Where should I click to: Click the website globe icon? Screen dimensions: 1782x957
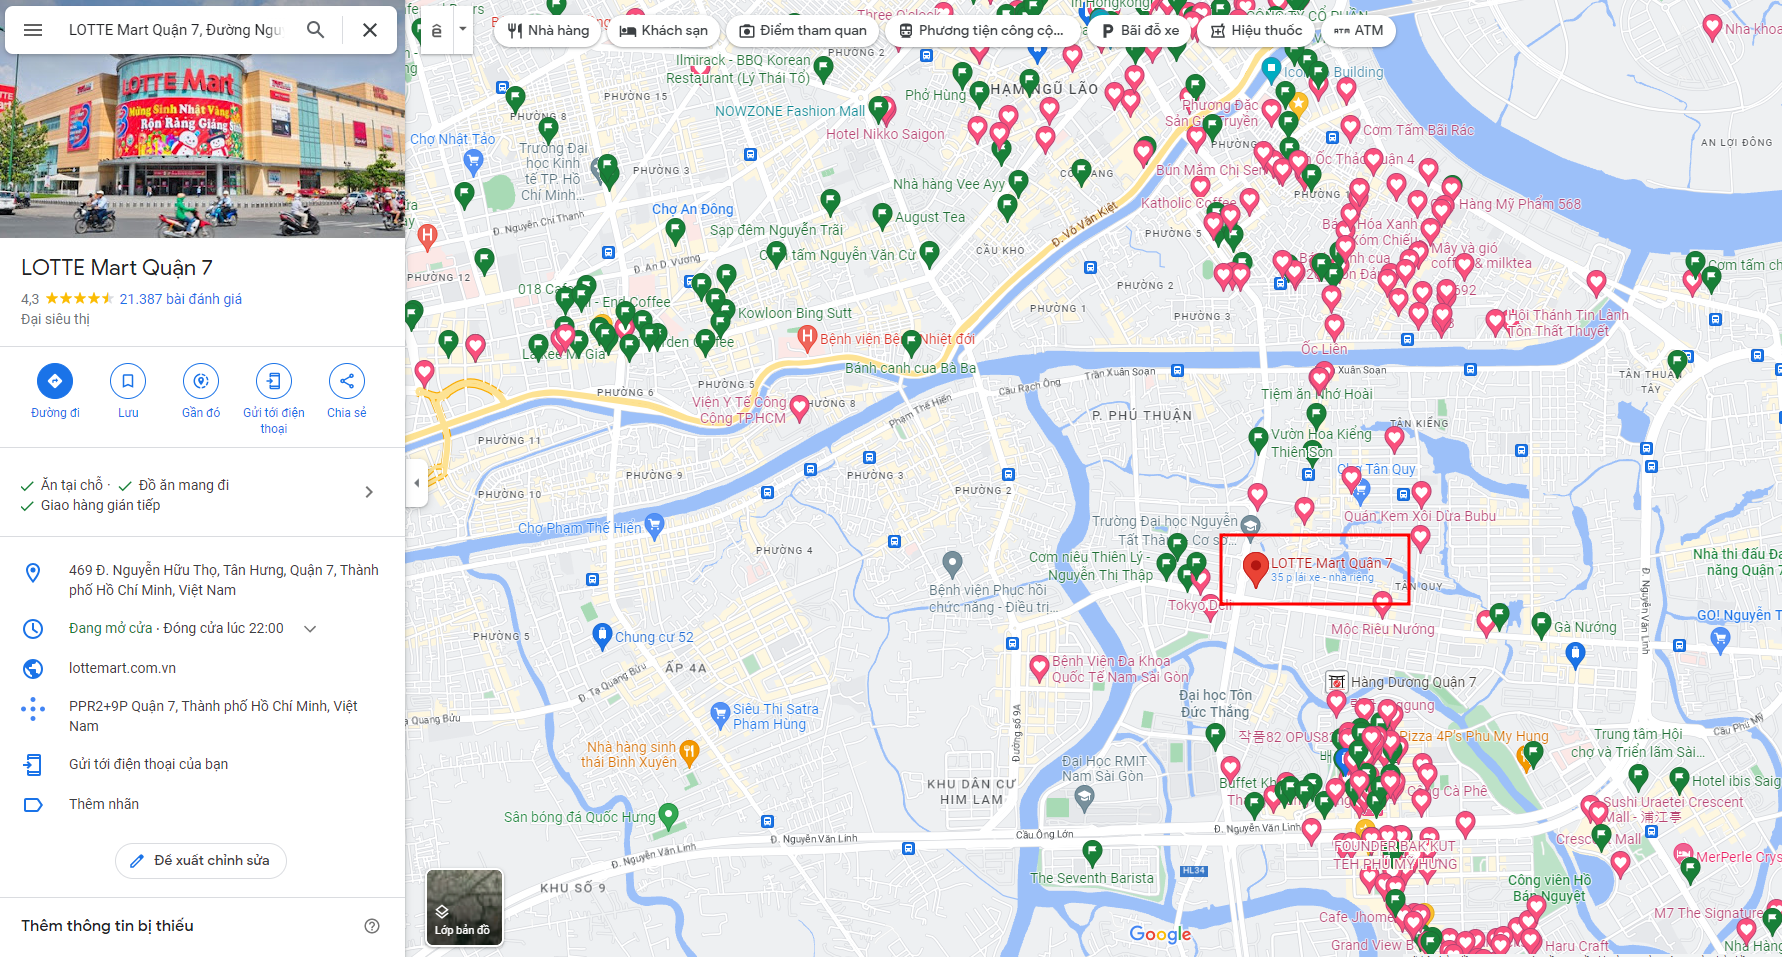point(33,669)
